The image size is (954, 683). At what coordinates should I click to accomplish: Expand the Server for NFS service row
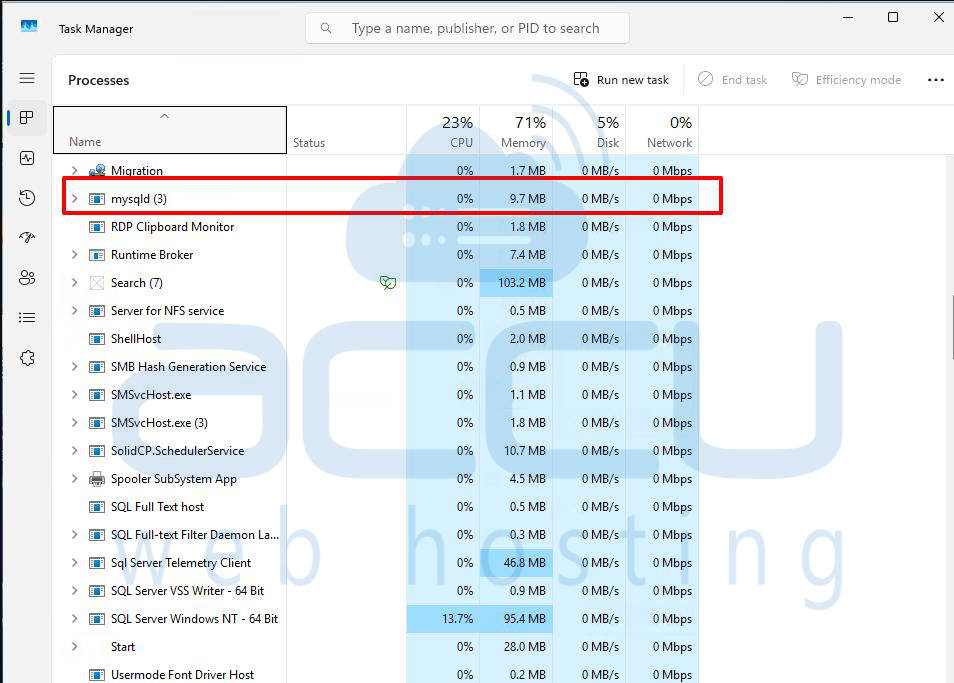click(x=74, y=310)
